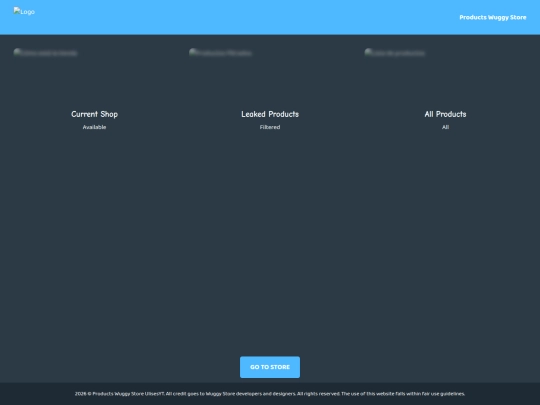Click the Filtered subtitle under Leaked Products

[270, 127]
